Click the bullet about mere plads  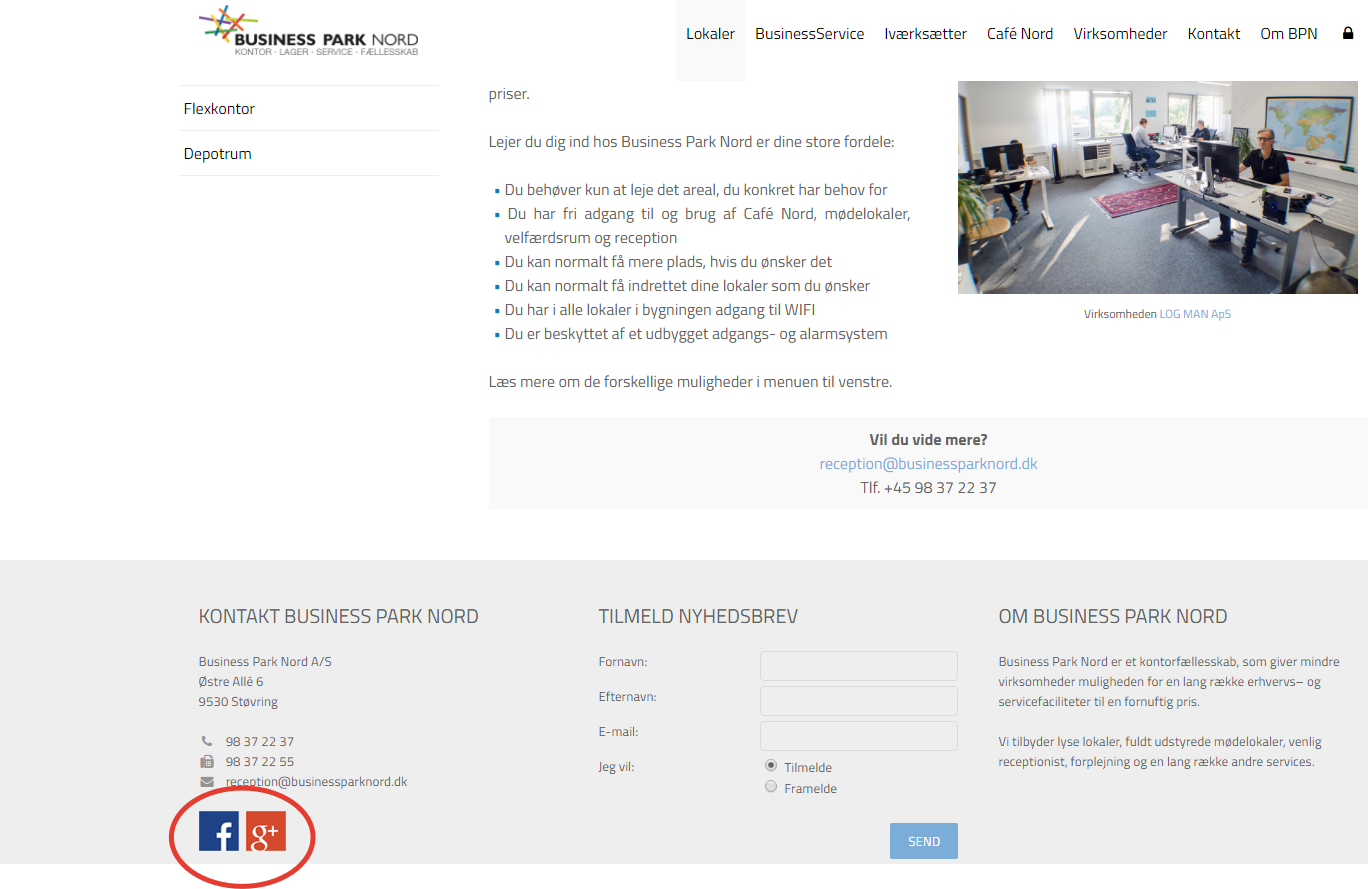[x=668, y=262]
